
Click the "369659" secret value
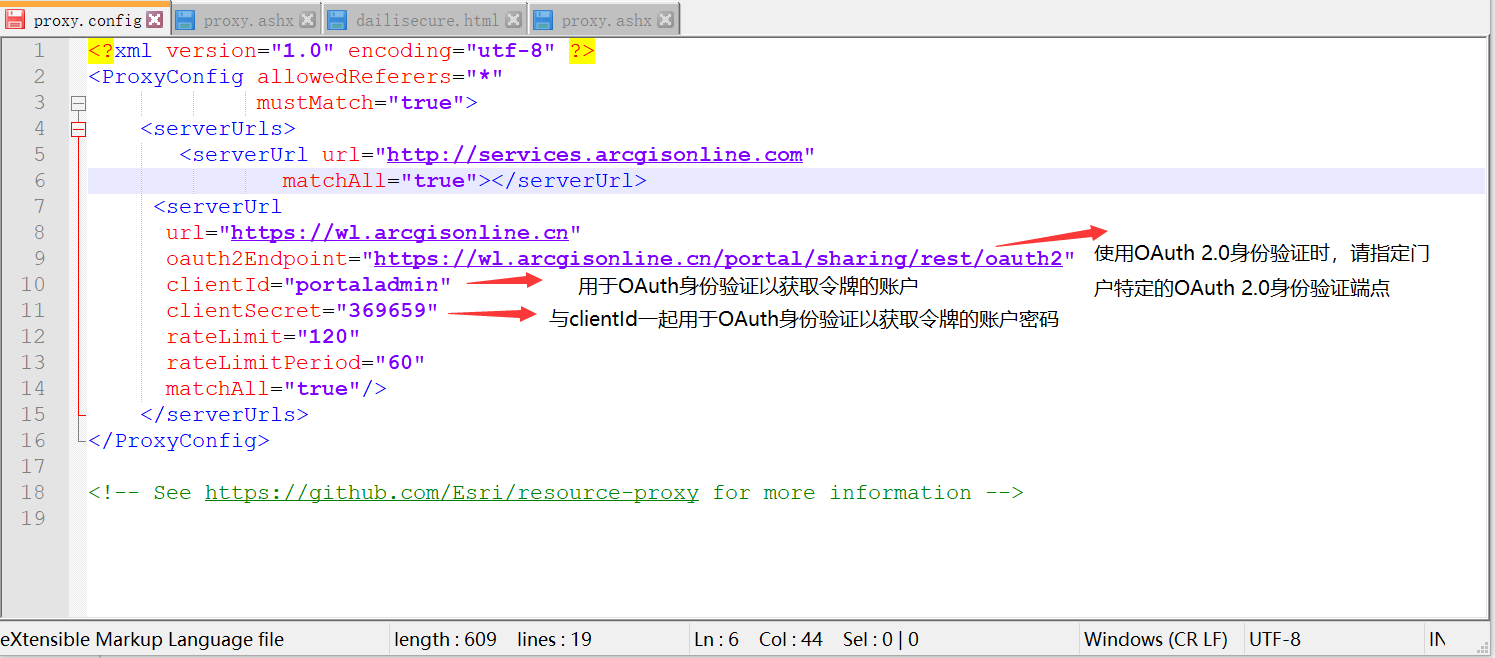(387, 311)
